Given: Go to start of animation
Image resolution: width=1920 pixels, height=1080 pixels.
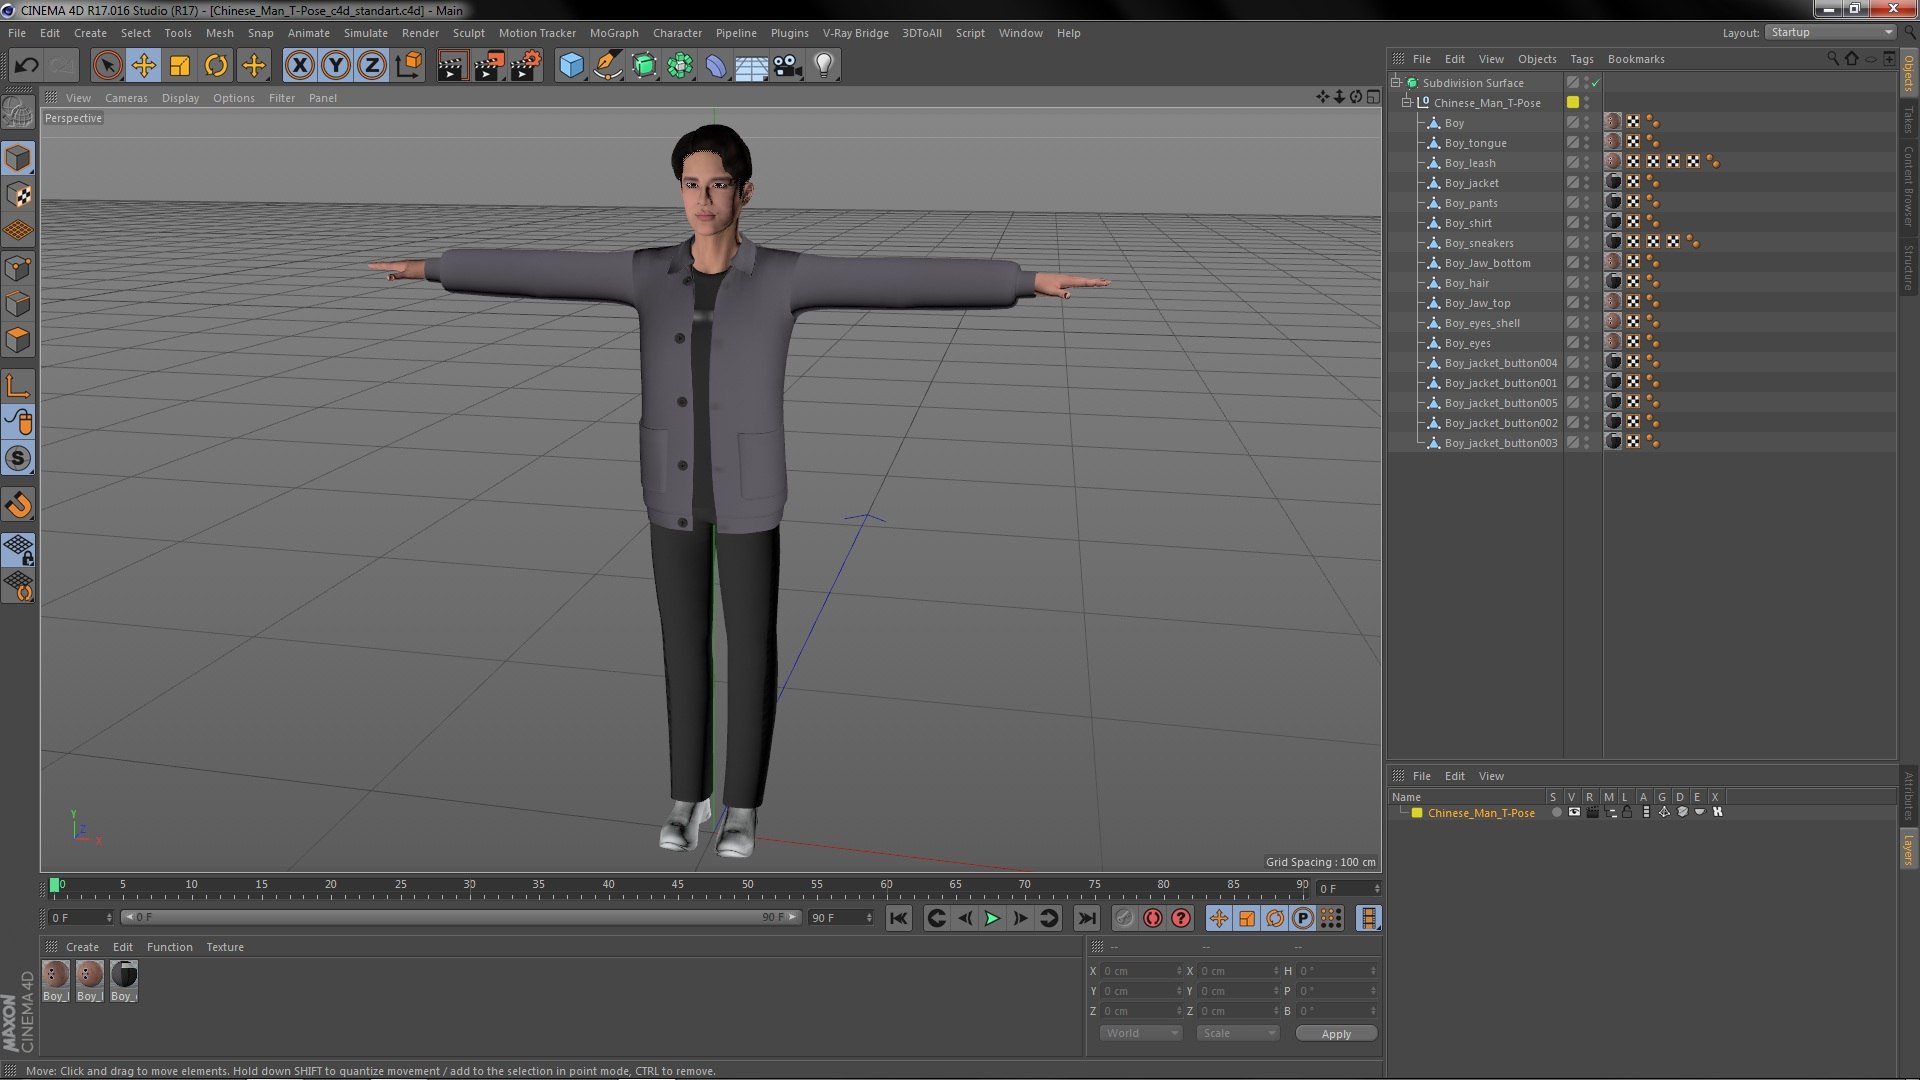Looking at the screenshot, I should 899,918.
